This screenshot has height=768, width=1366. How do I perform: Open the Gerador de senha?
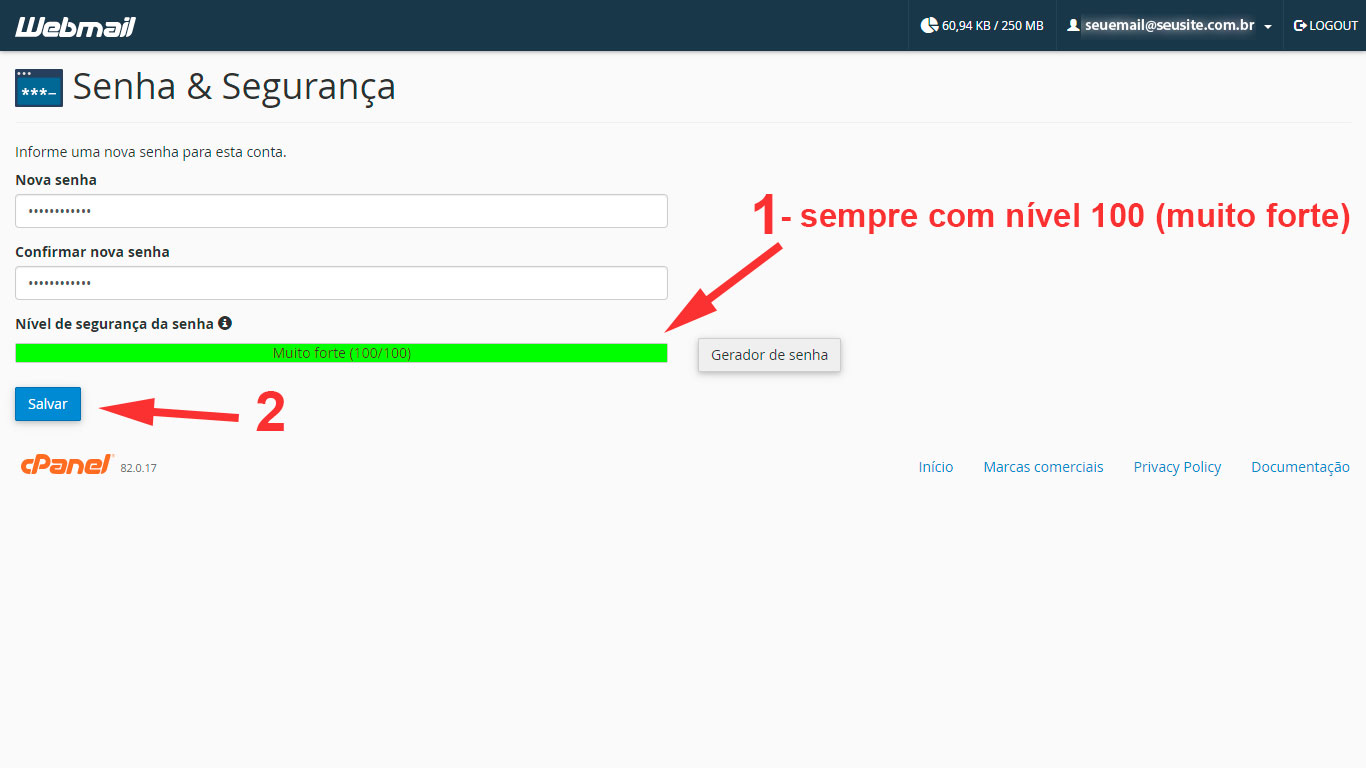click(x=769, y=355)
